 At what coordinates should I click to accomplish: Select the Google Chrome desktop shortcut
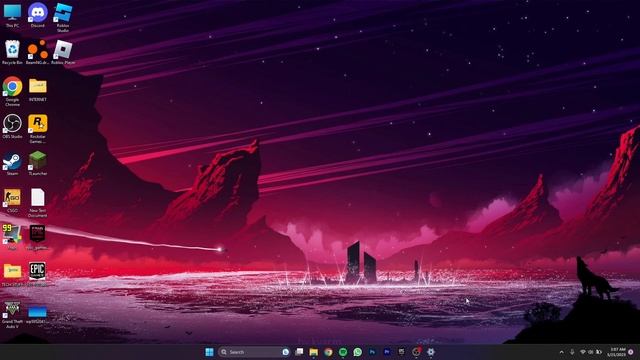pyautogui.click(x=12, y=91)
